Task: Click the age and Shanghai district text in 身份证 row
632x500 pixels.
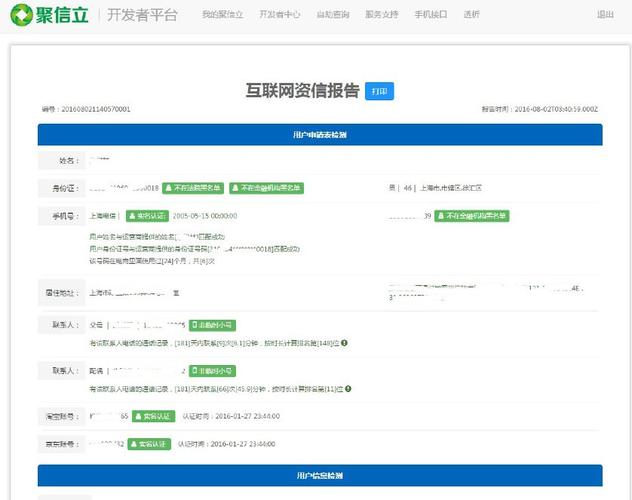Action: tap(435, 188)
